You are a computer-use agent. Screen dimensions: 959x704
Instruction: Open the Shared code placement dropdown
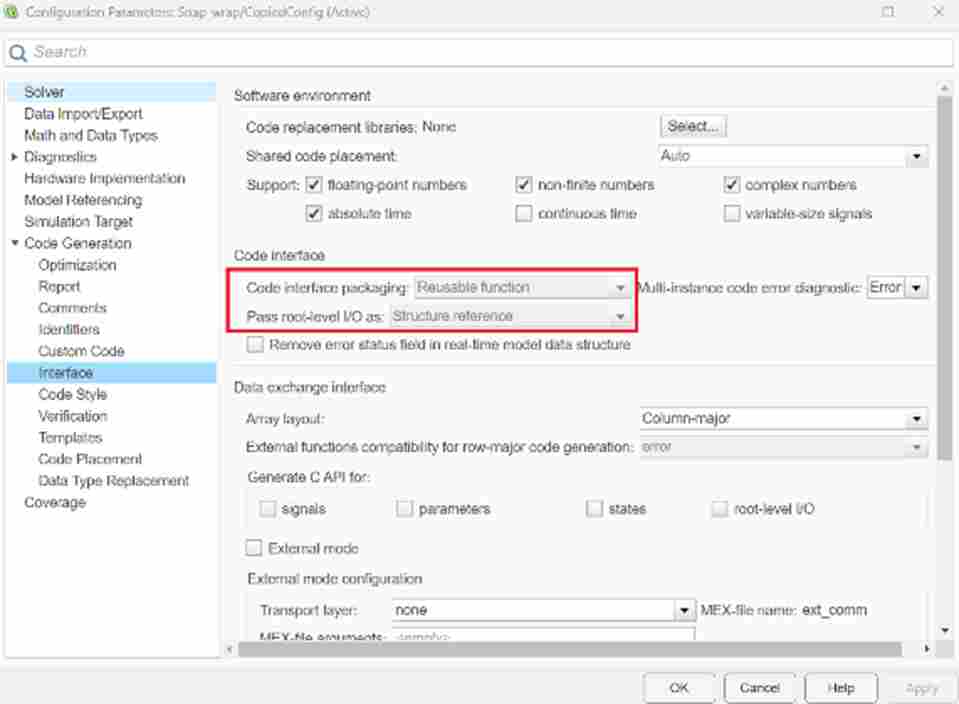(x=915, y=157)
